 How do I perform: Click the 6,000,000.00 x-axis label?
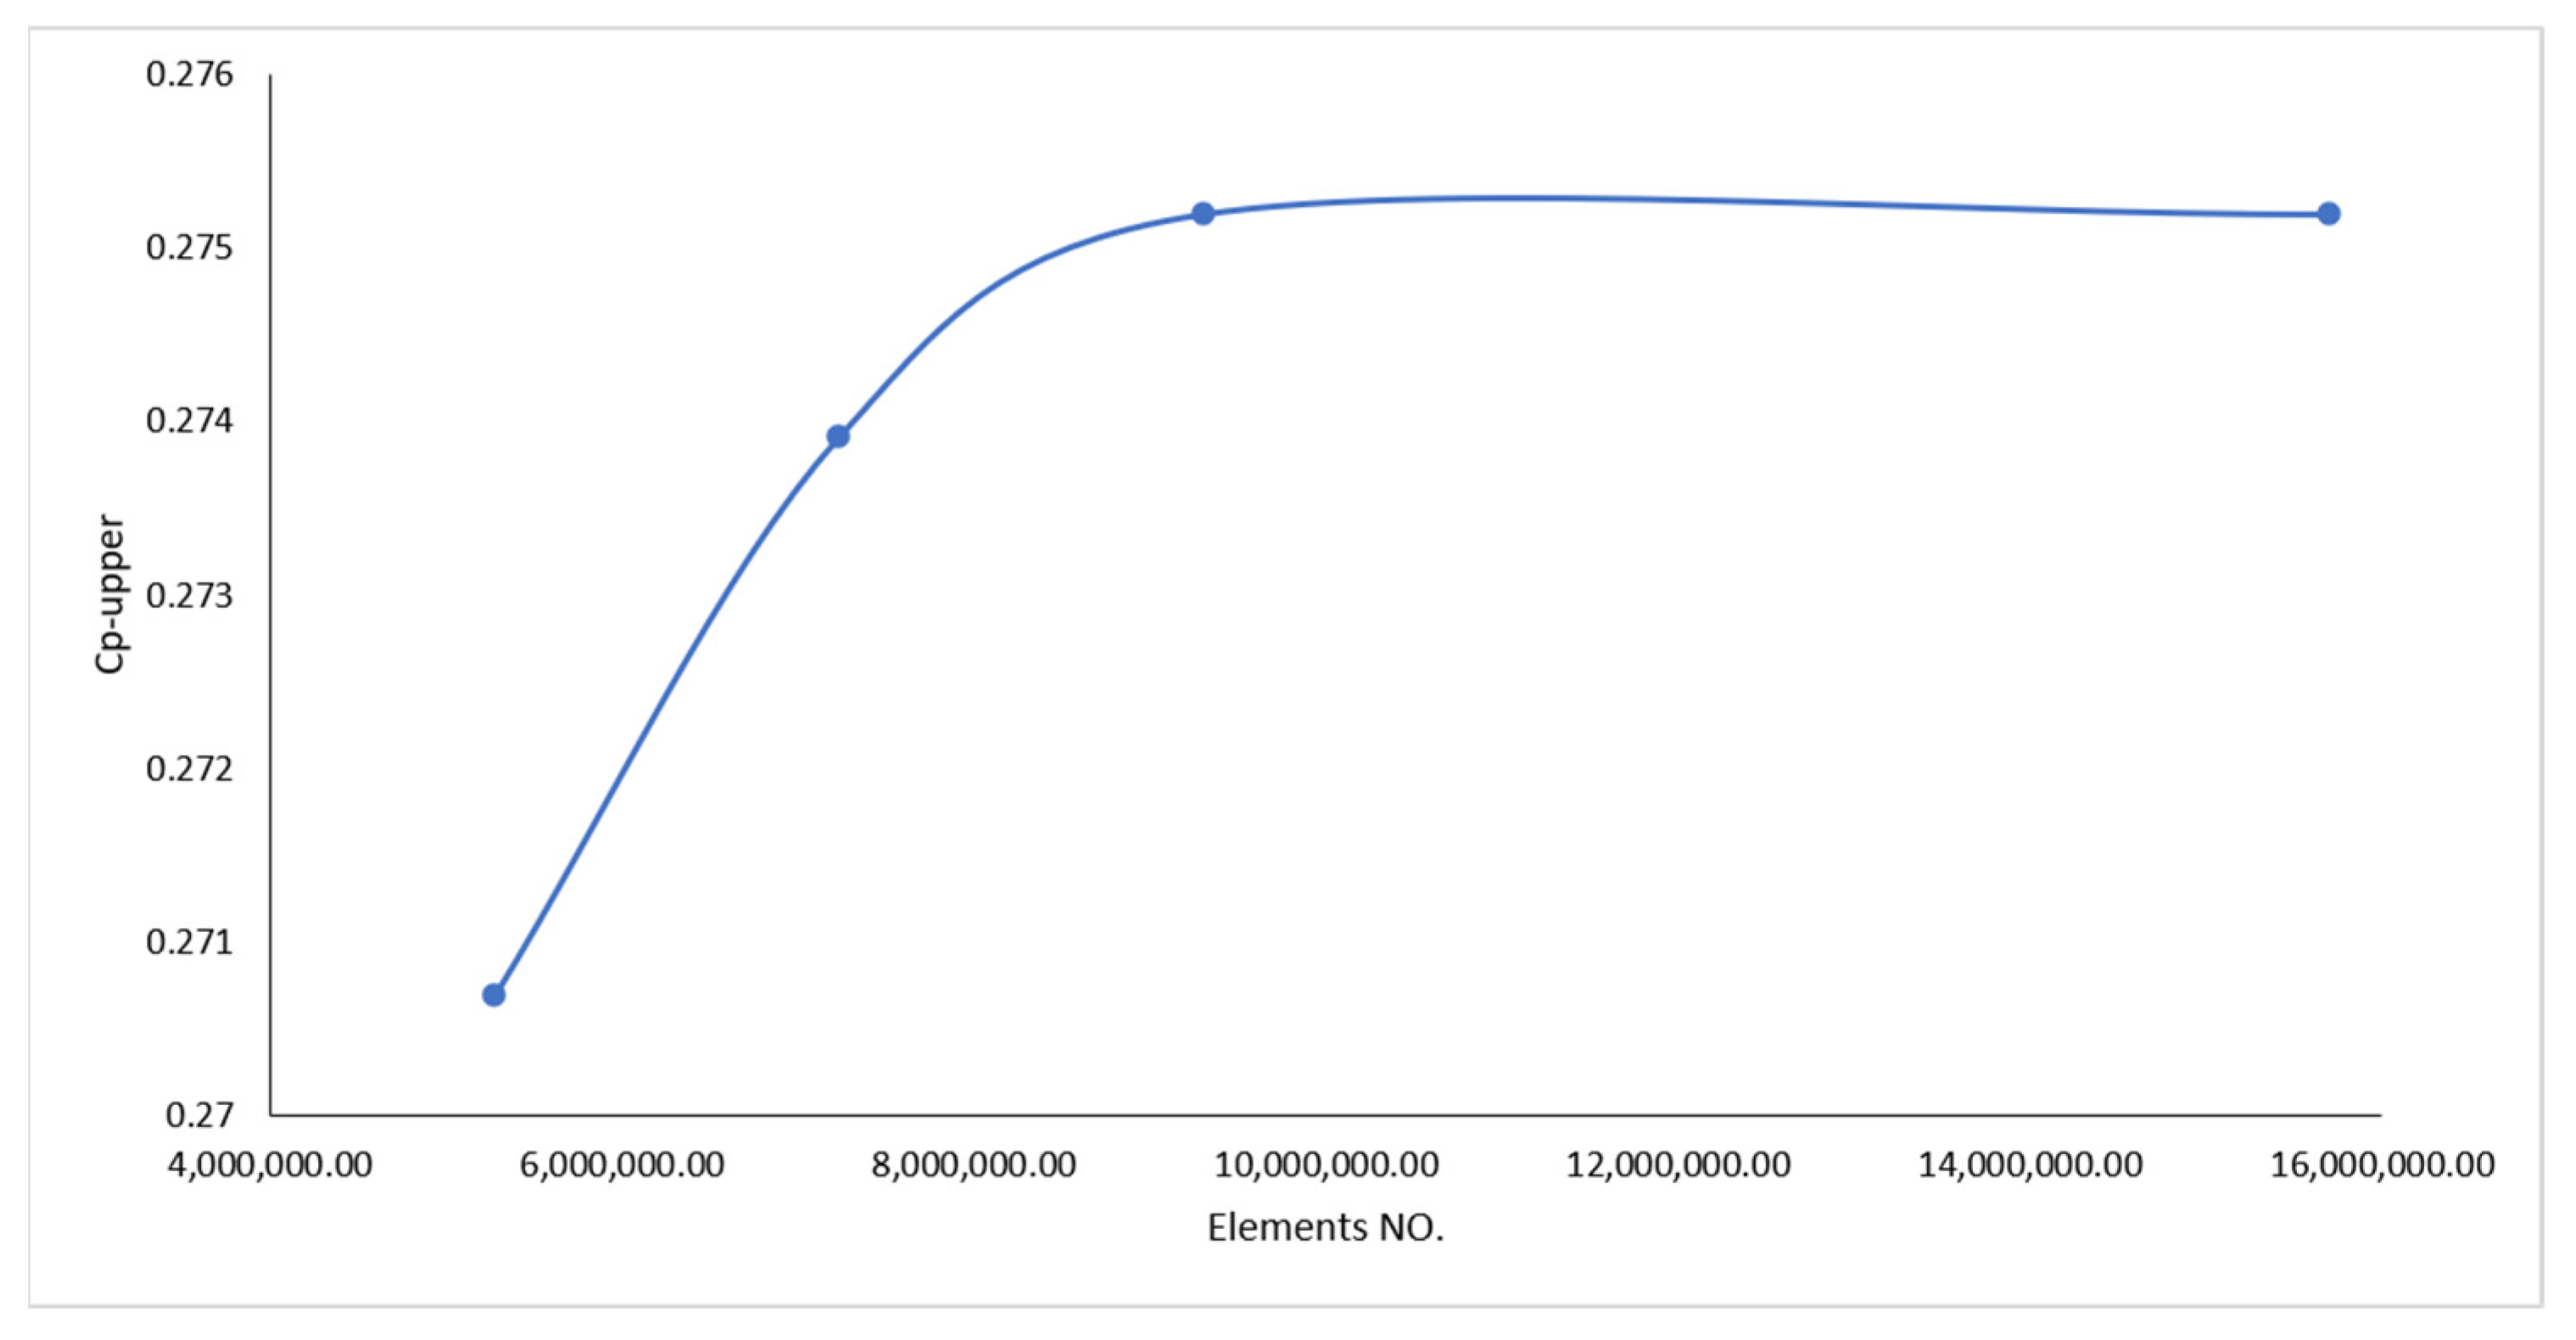(x=622, y=1164)
